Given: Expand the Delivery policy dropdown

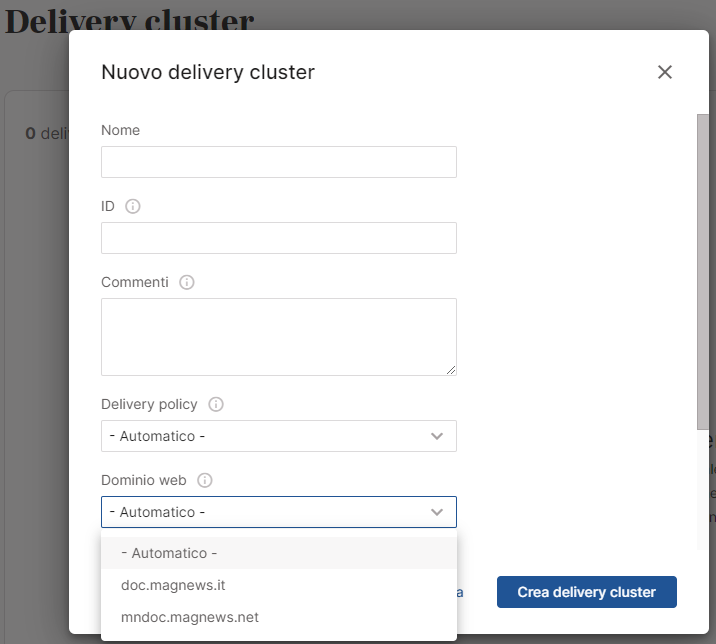Looking at the screenshot, I should [x=278, y=436].
